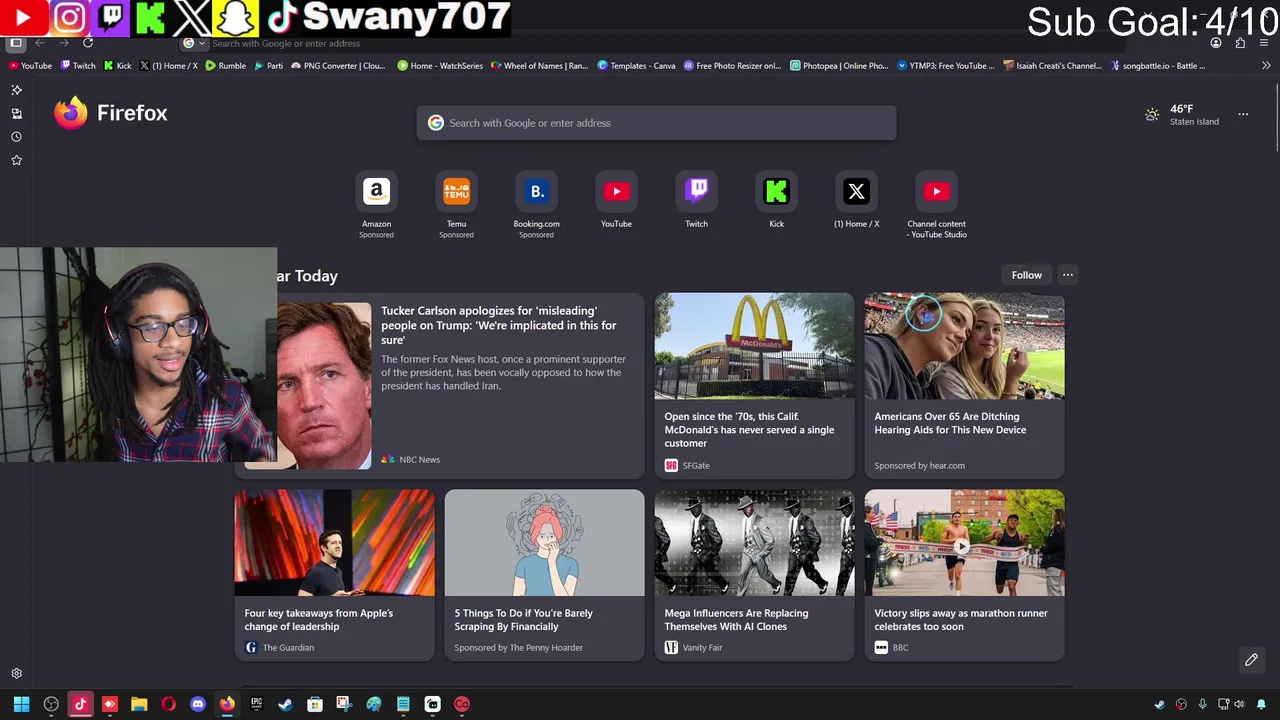The image size is (1280, 720).
Task: Open 5 Things To Do If Barely Scraping By
Action: pyautogui.click(x=524, y=620)
